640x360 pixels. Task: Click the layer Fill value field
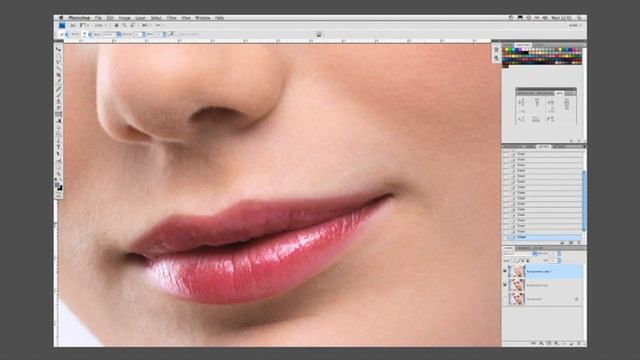553,261
